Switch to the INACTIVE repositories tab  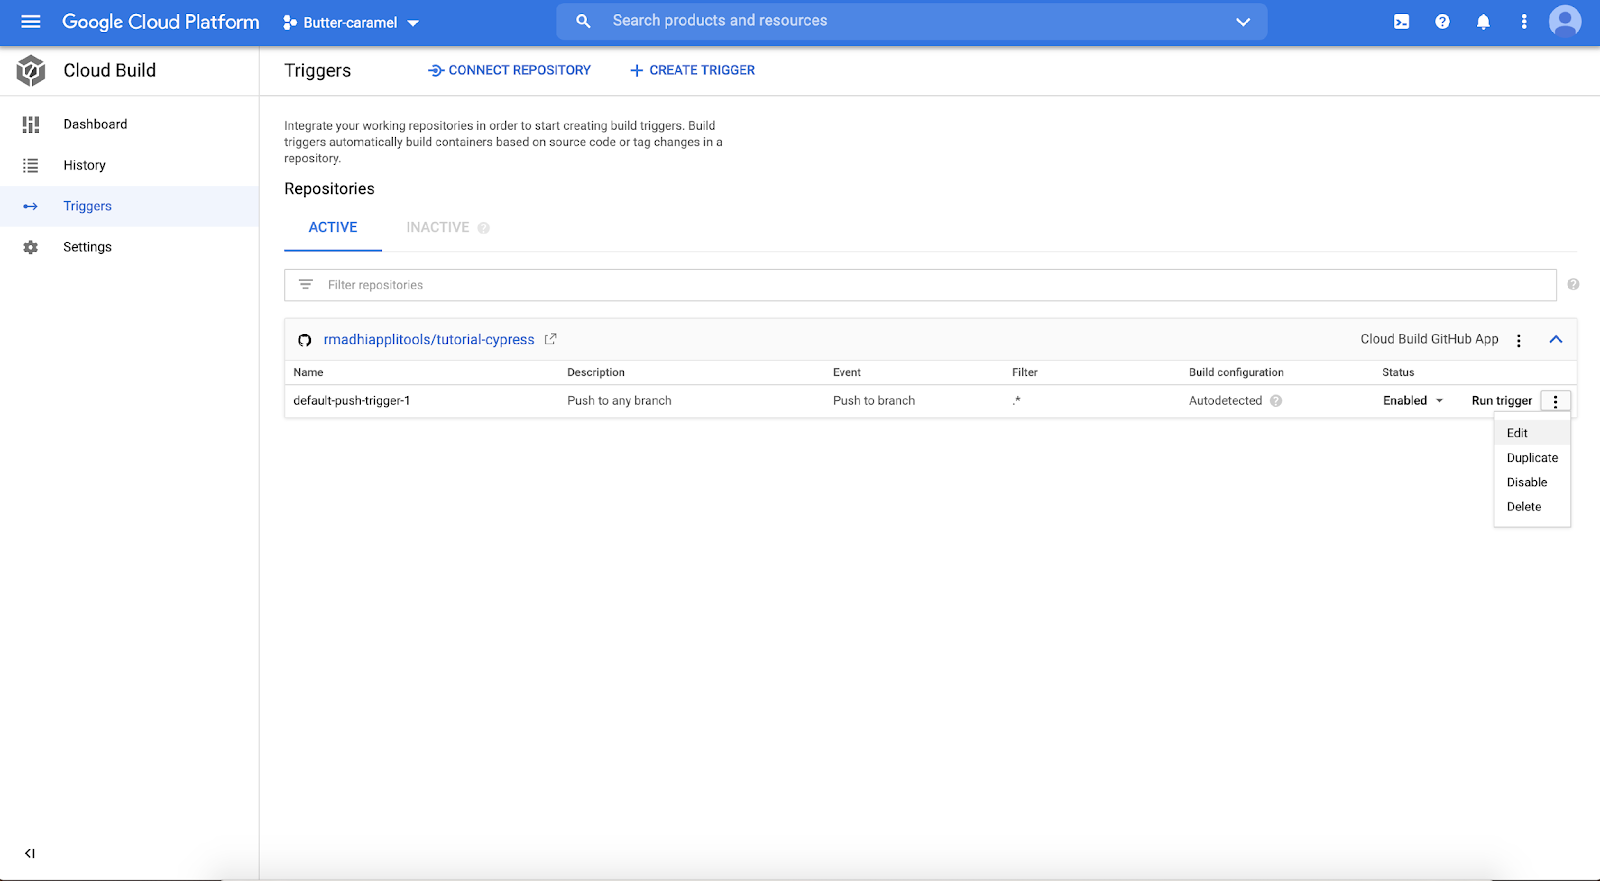point(438,227)
